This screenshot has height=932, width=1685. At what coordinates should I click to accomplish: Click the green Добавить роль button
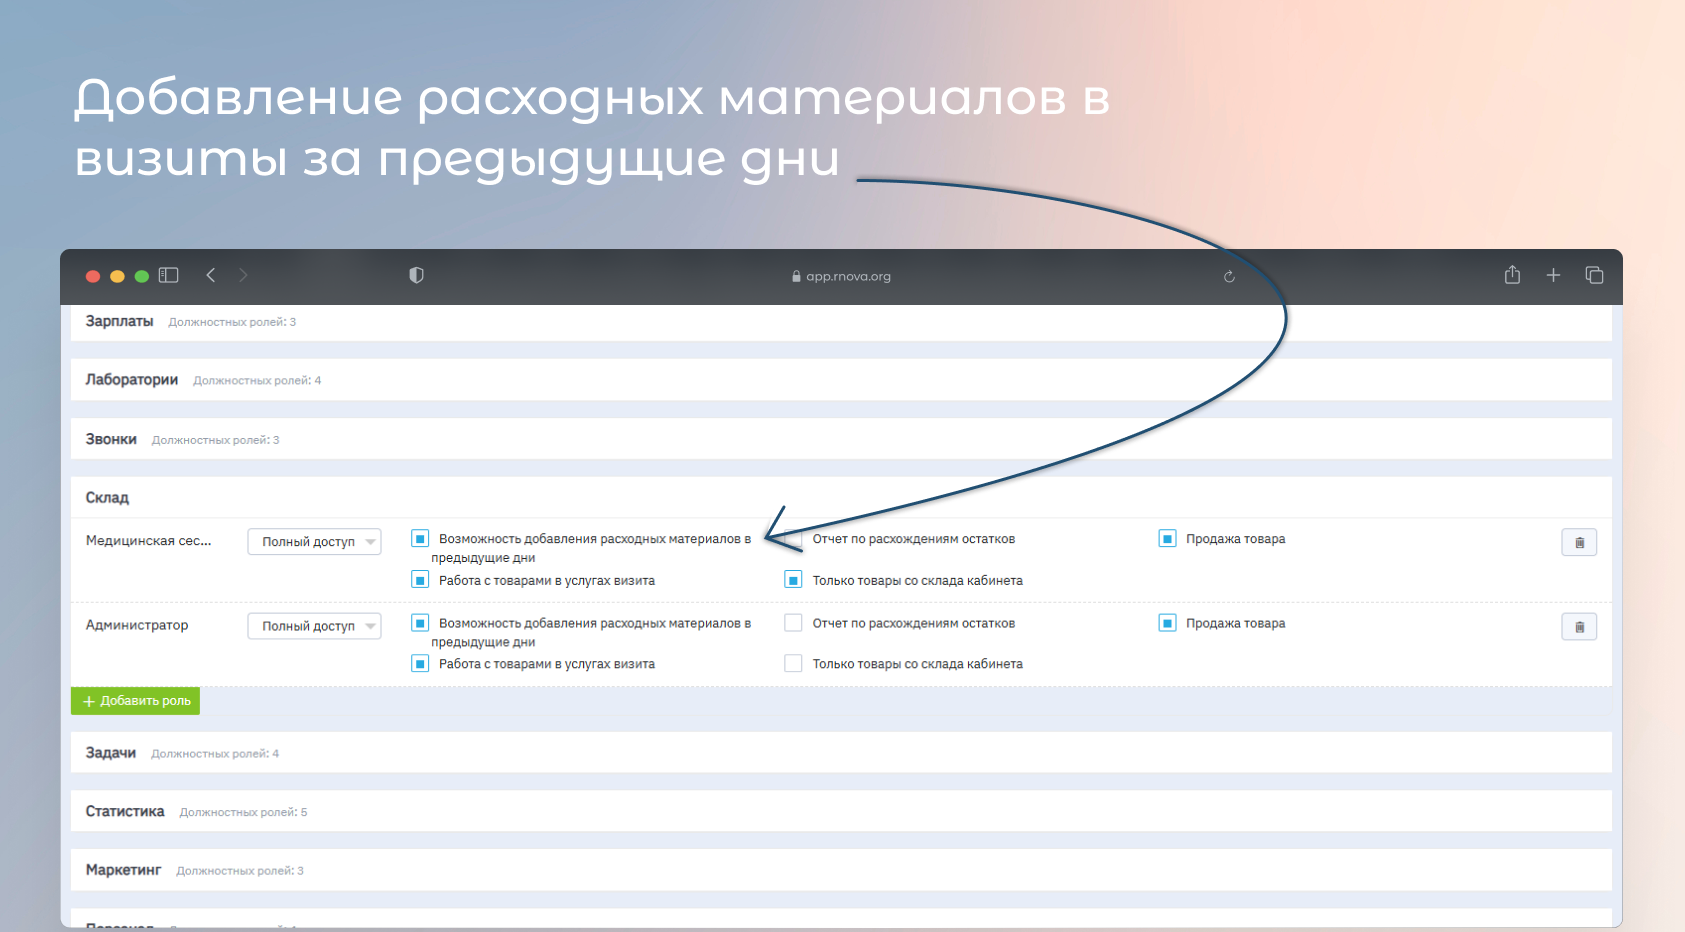[x=135, y=701]
